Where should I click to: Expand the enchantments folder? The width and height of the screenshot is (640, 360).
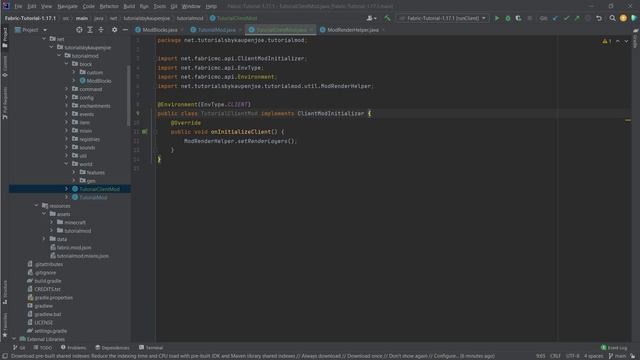pos(67,106)
